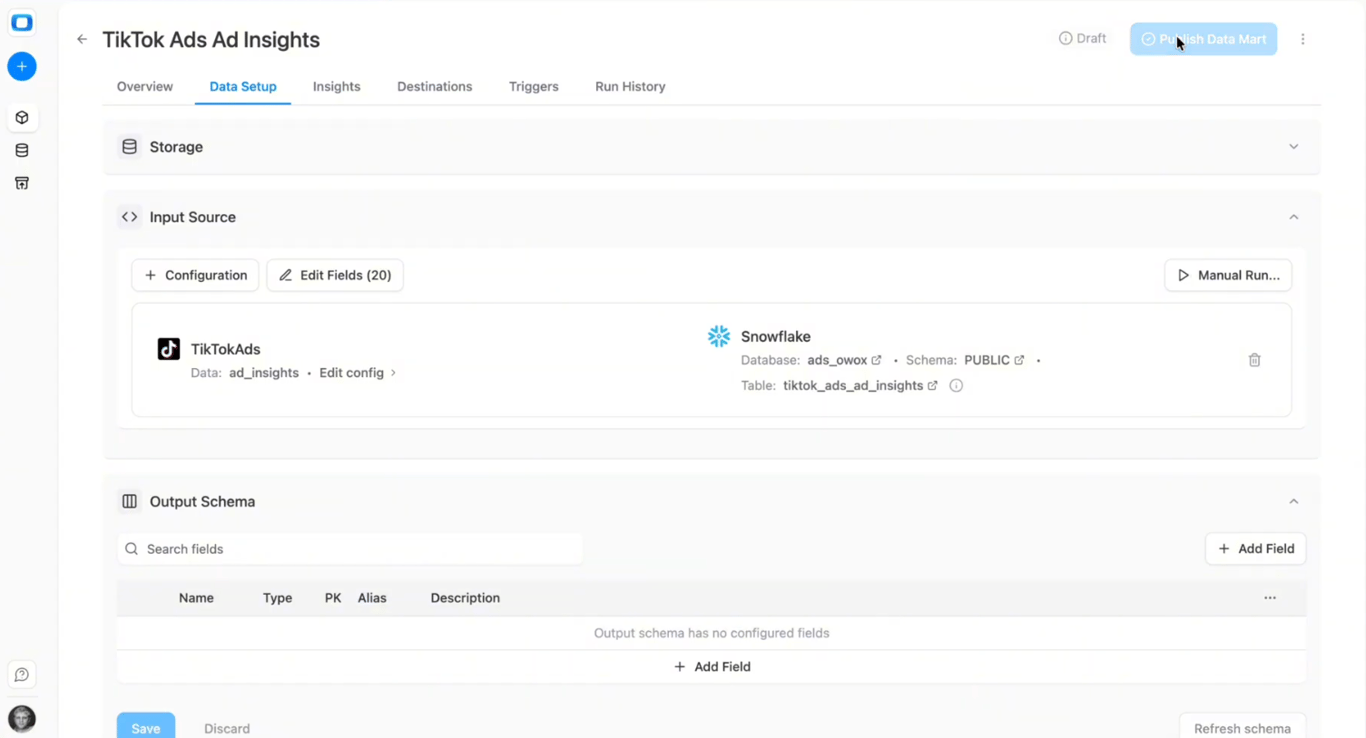Image resolution: width=1366 pixels, height=738 pixels.
Task: Click the PK column header
Action: [333, 598]
